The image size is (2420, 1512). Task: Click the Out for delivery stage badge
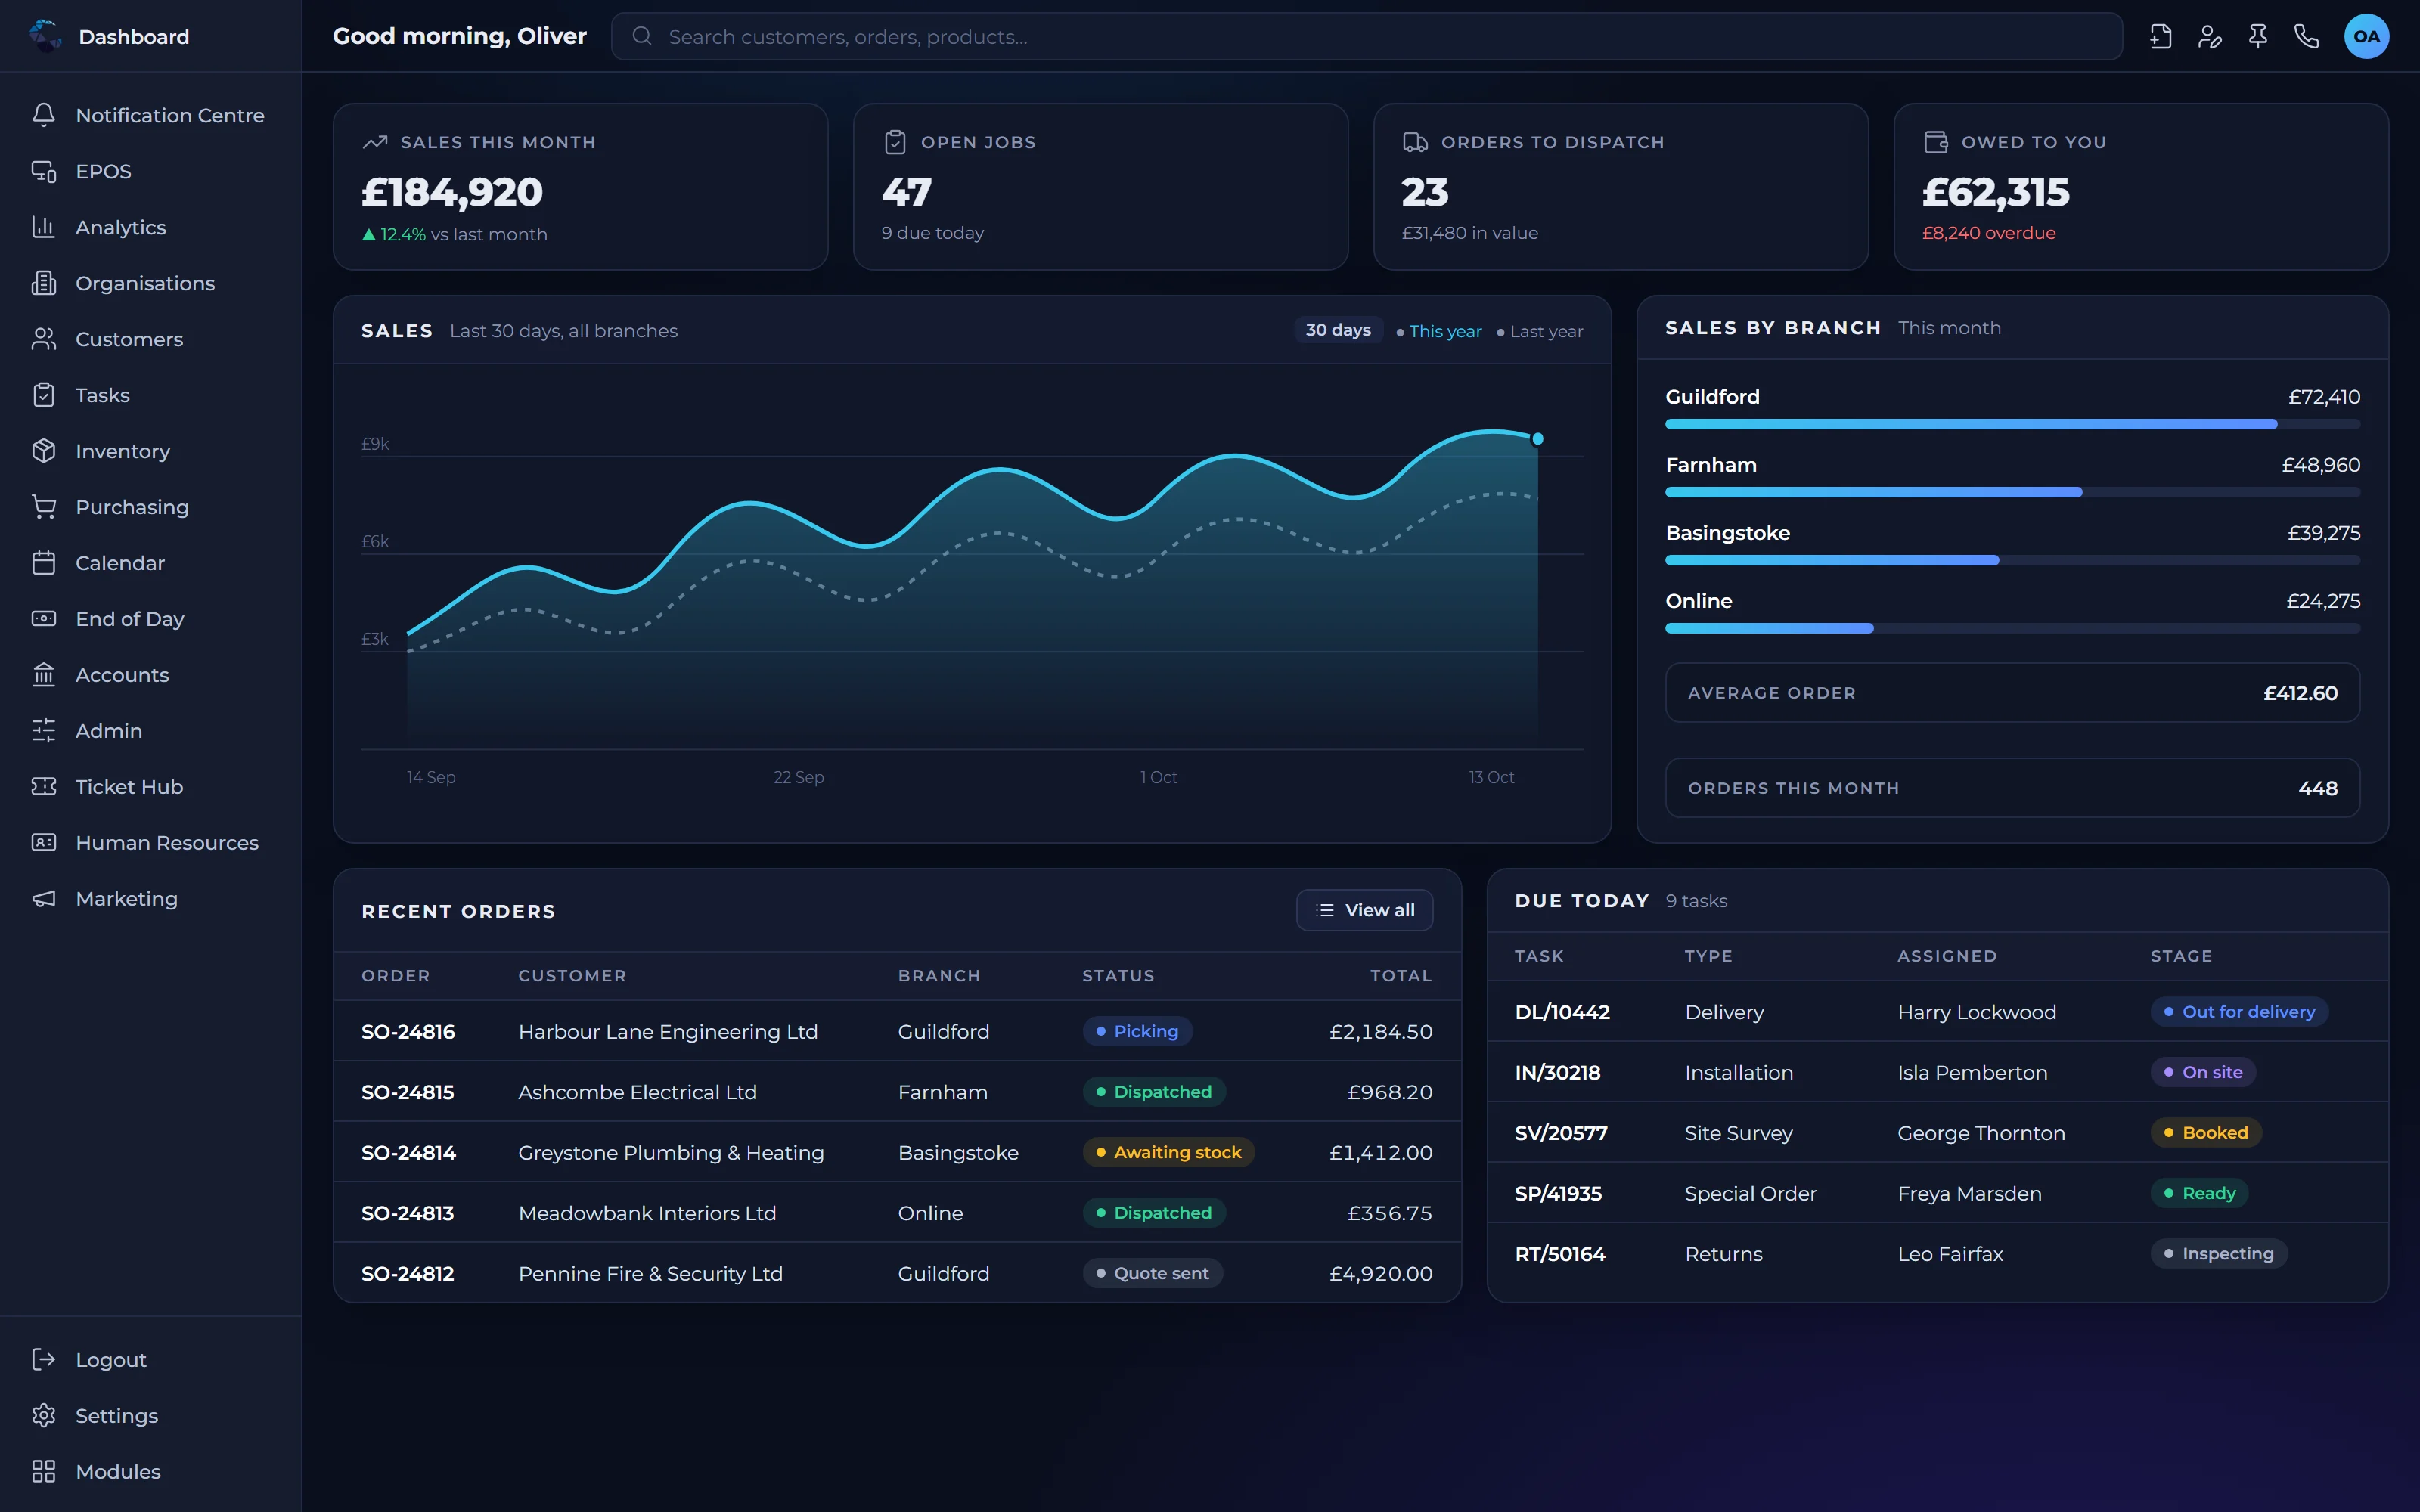(2239, 1011)
